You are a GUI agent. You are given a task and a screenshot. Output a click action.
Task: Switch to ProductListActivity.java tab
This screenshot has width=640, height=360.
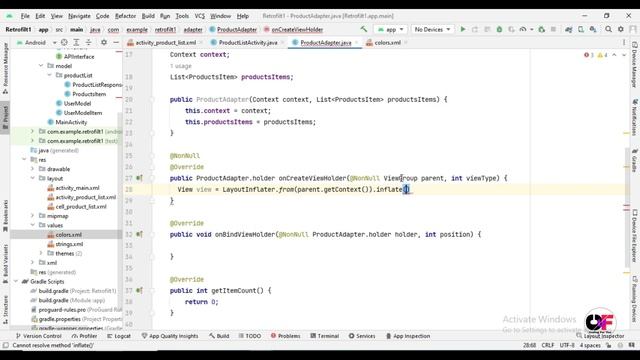pyautogui.click(x=248, y=42)
